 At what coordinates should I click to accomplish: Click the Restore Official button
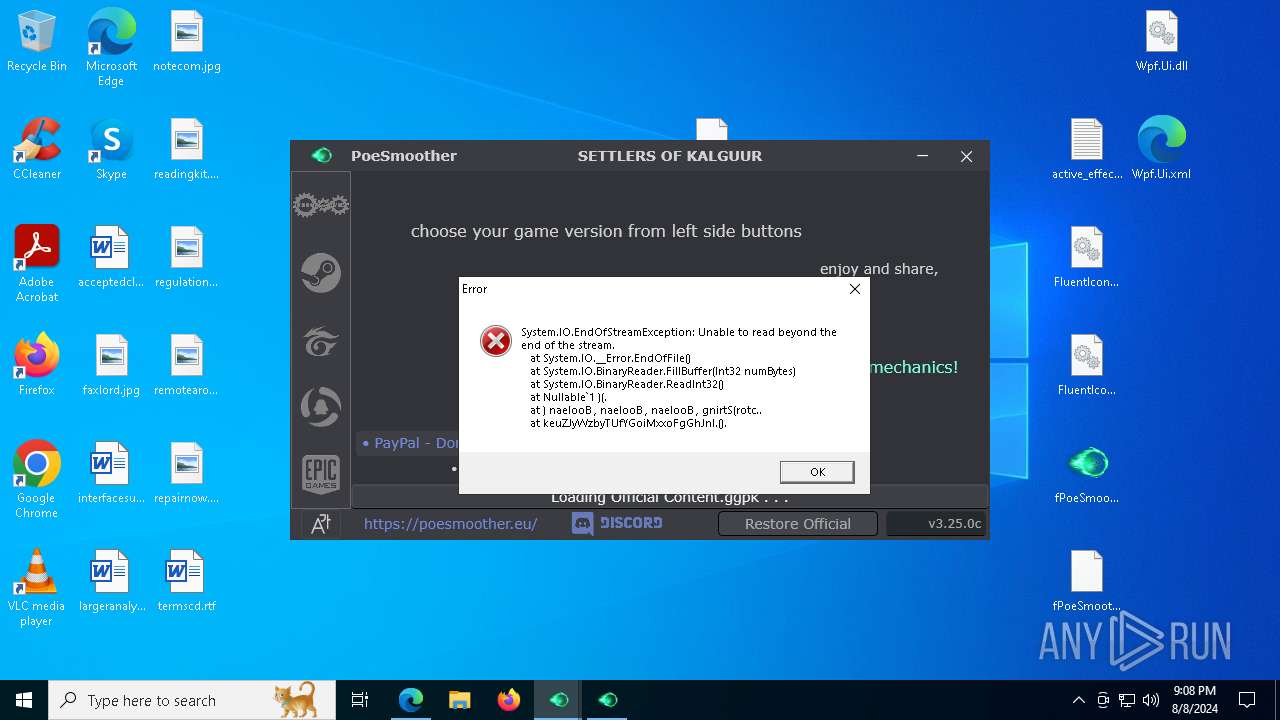(798, 524)
